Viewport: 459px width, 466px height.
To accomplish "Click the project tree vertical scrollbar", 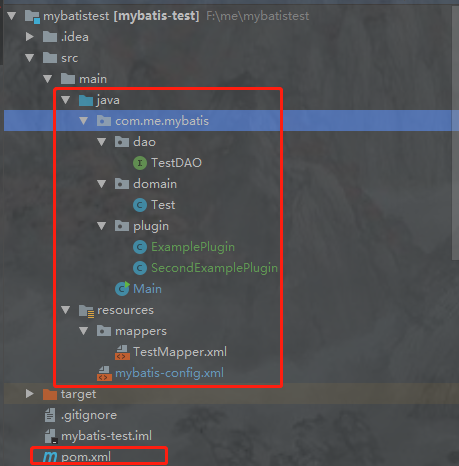I will coord(455,133).
